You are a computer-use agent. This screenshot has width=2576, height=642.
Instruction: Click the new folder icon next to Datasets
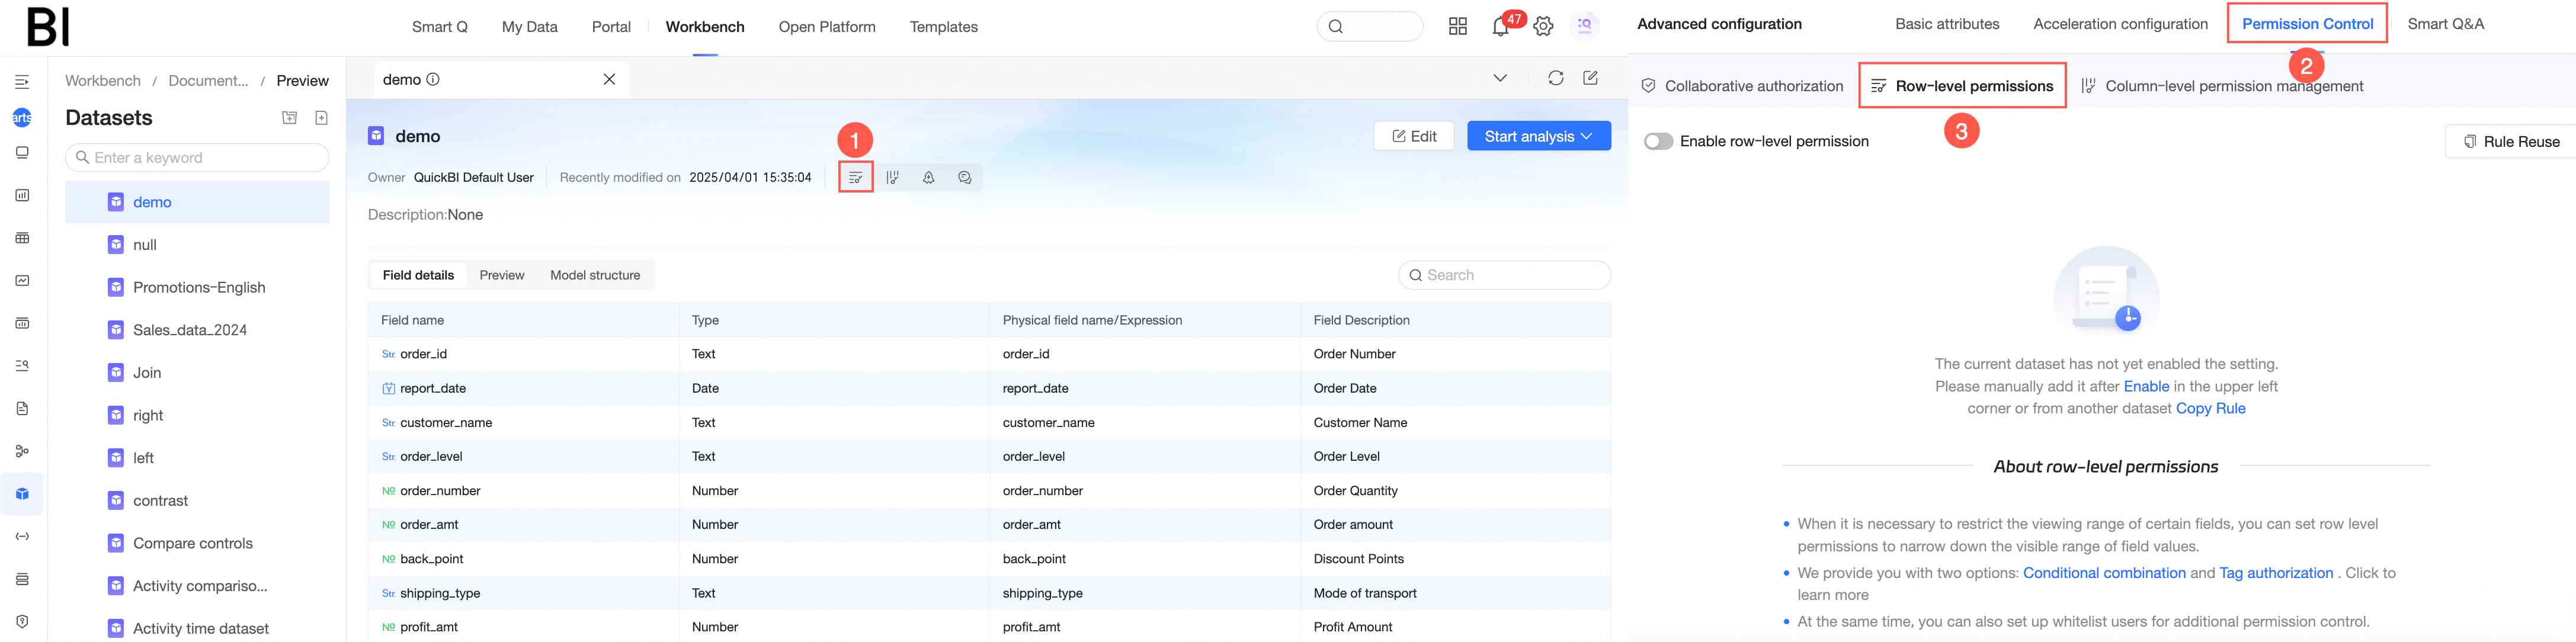290,118
